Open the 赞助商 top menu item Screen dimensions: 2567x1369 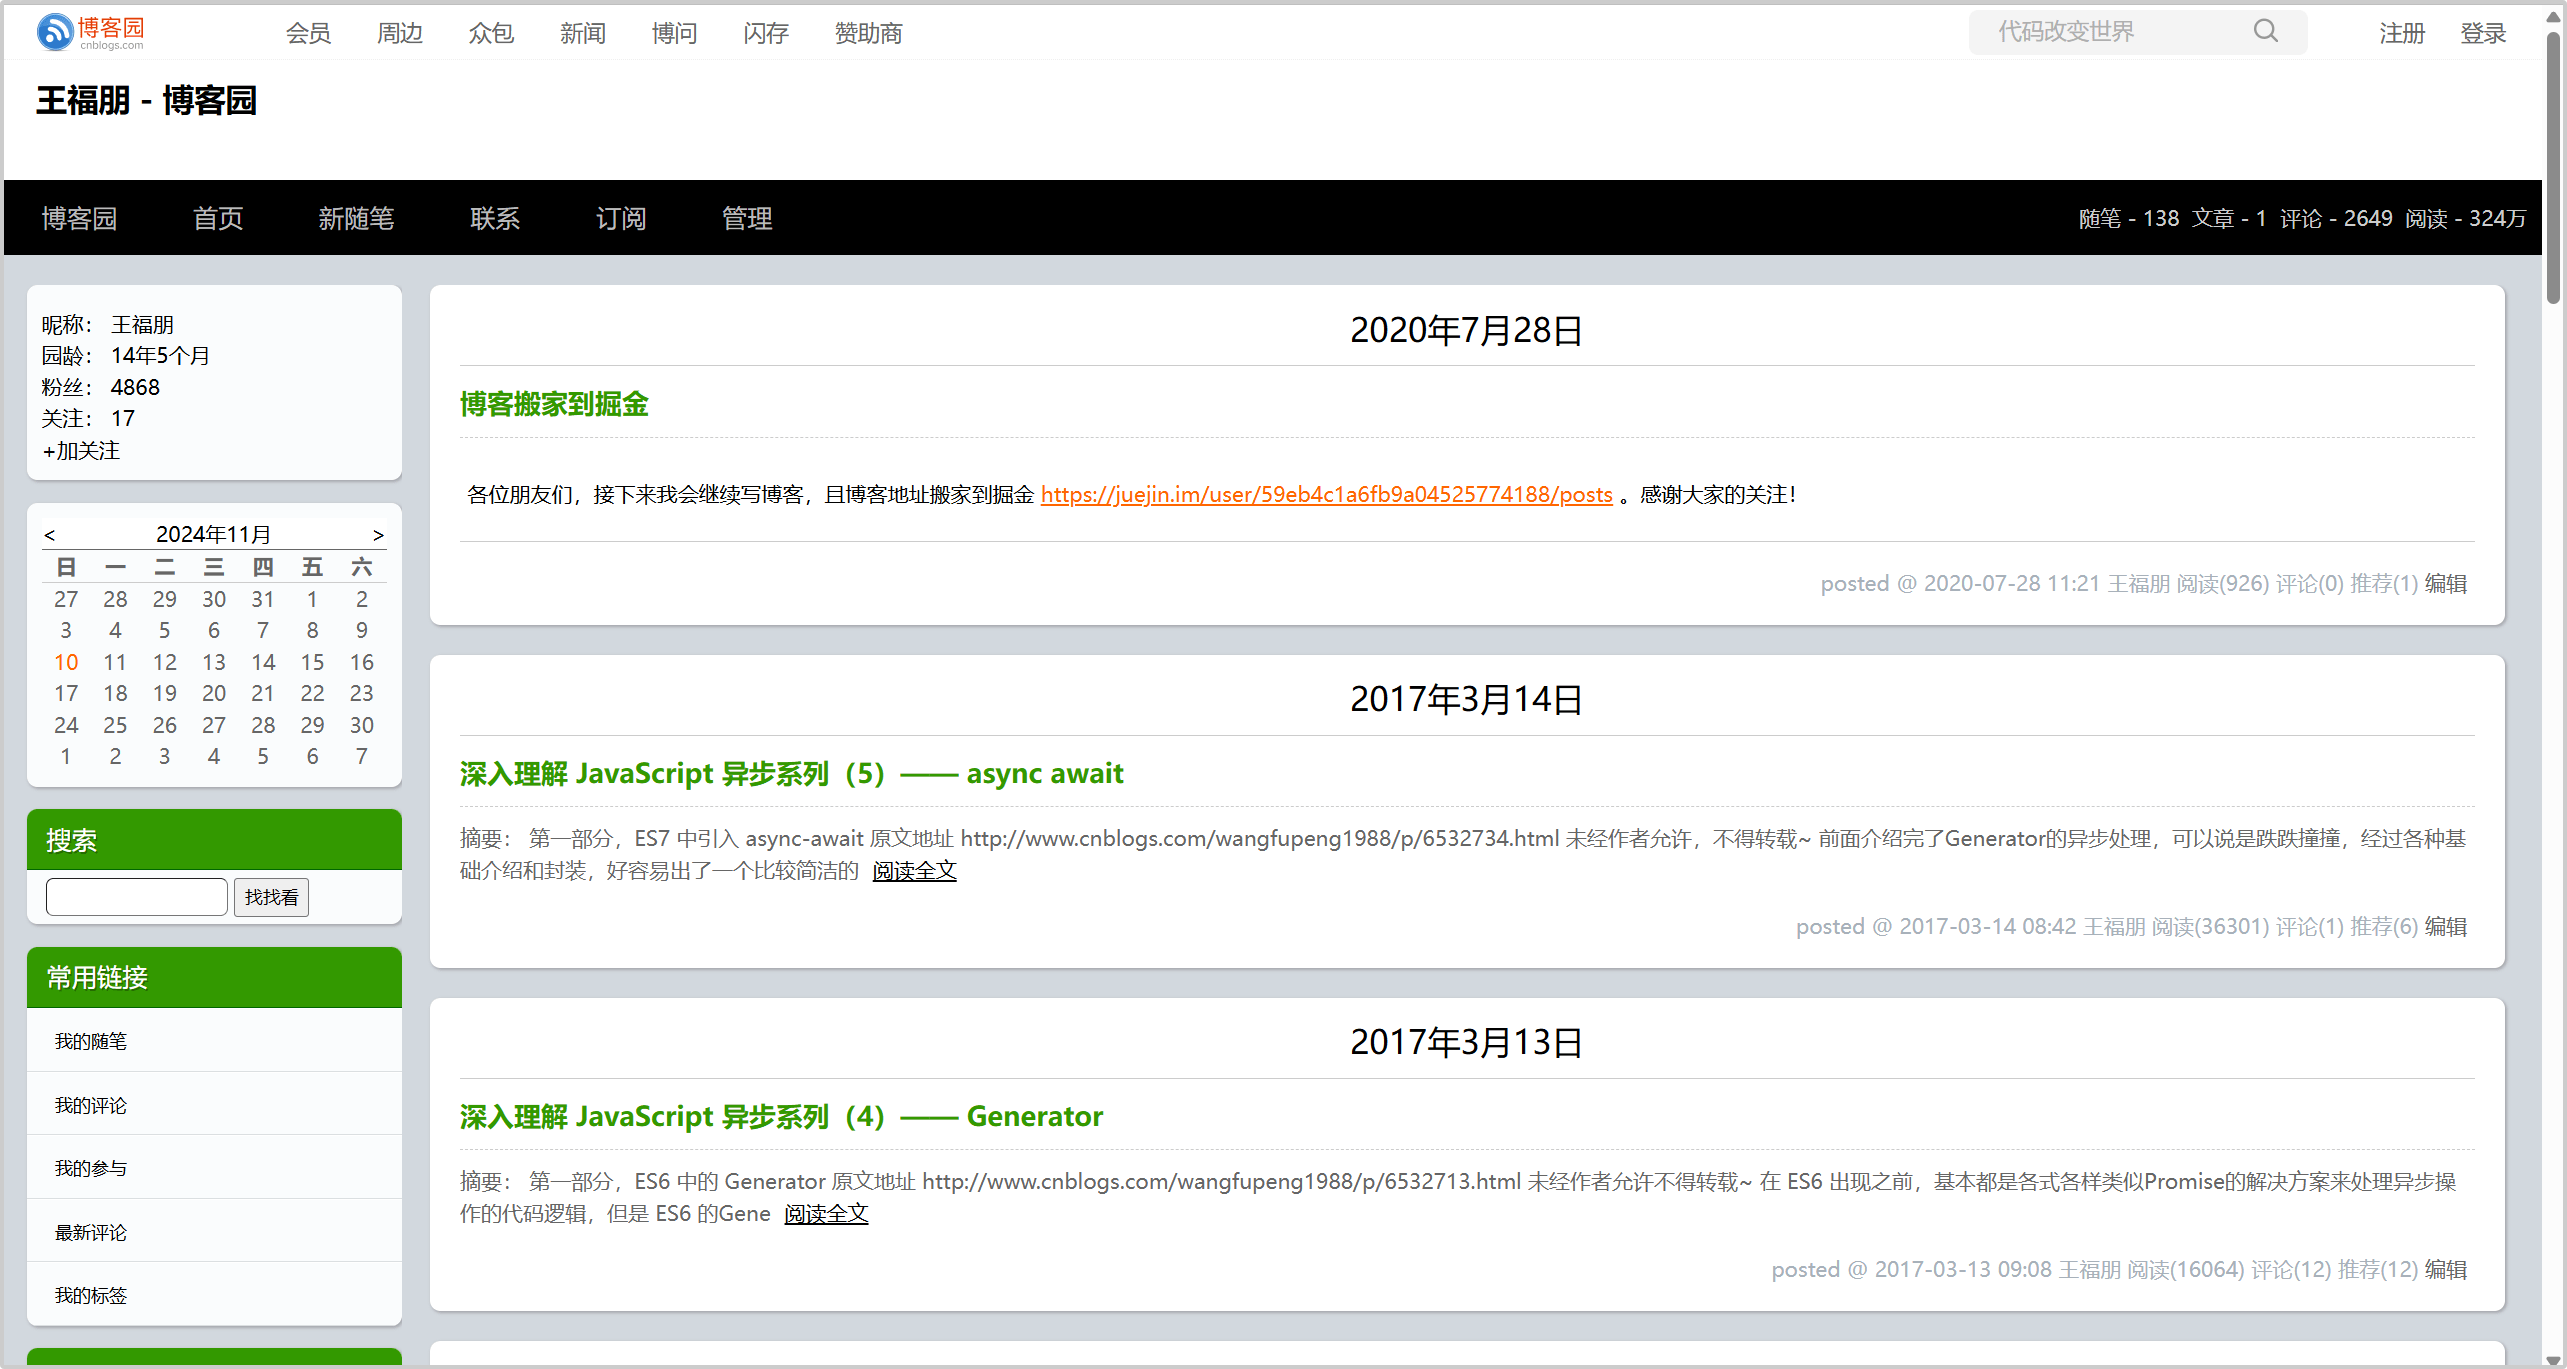868,33
